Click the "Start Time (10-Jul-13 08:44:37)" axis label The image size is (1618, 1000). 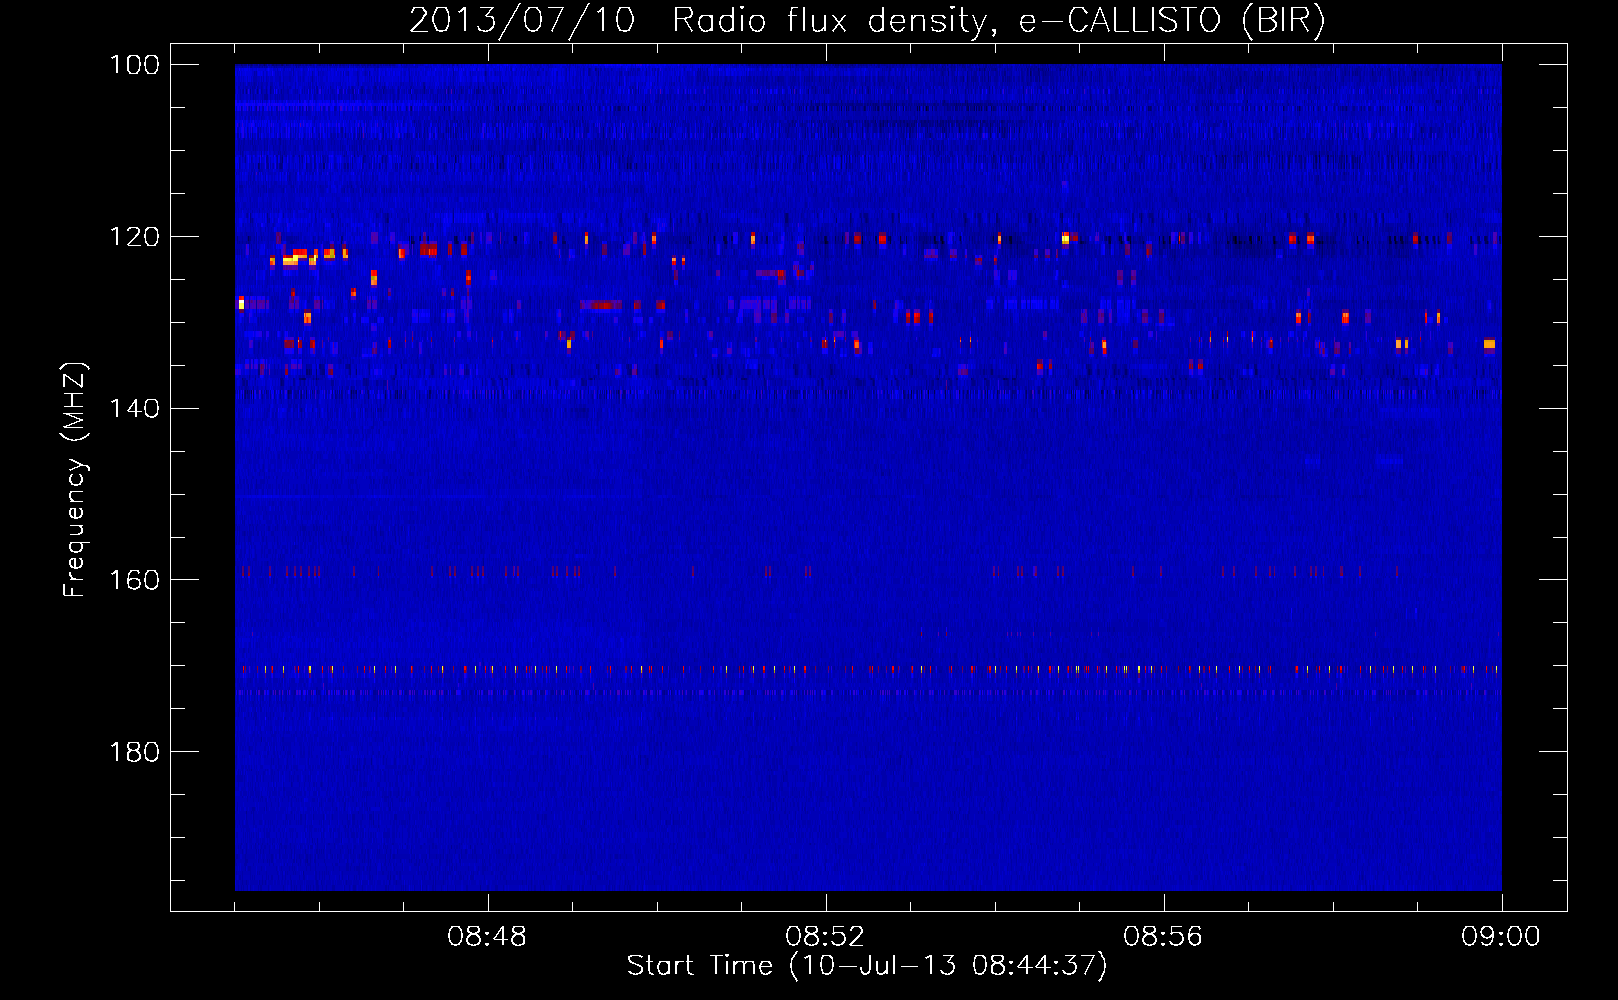point(867,966)
